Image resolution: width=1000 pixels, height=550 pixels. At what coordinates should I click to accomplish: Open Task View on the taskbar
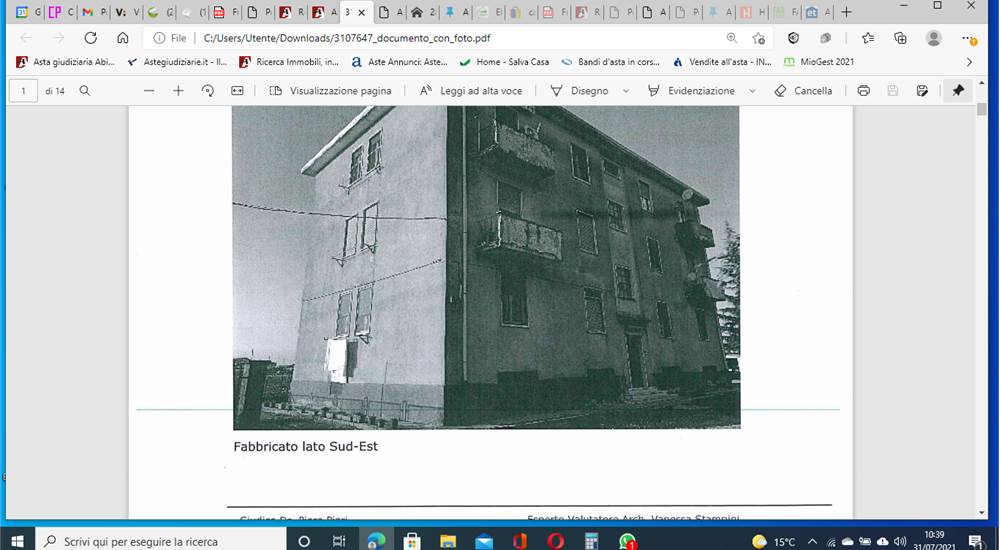pyautogui.click(x=339, y=541)
